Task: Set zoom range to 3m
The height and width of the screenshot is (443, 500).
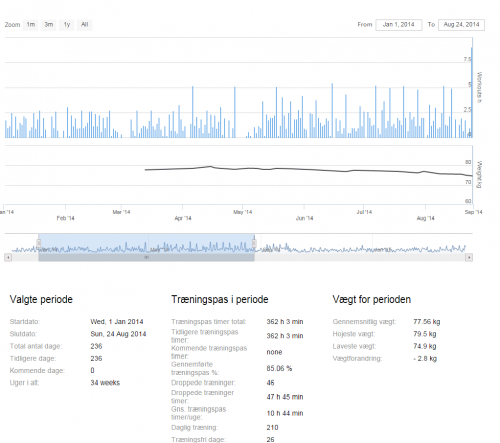Action: point(49,25)
